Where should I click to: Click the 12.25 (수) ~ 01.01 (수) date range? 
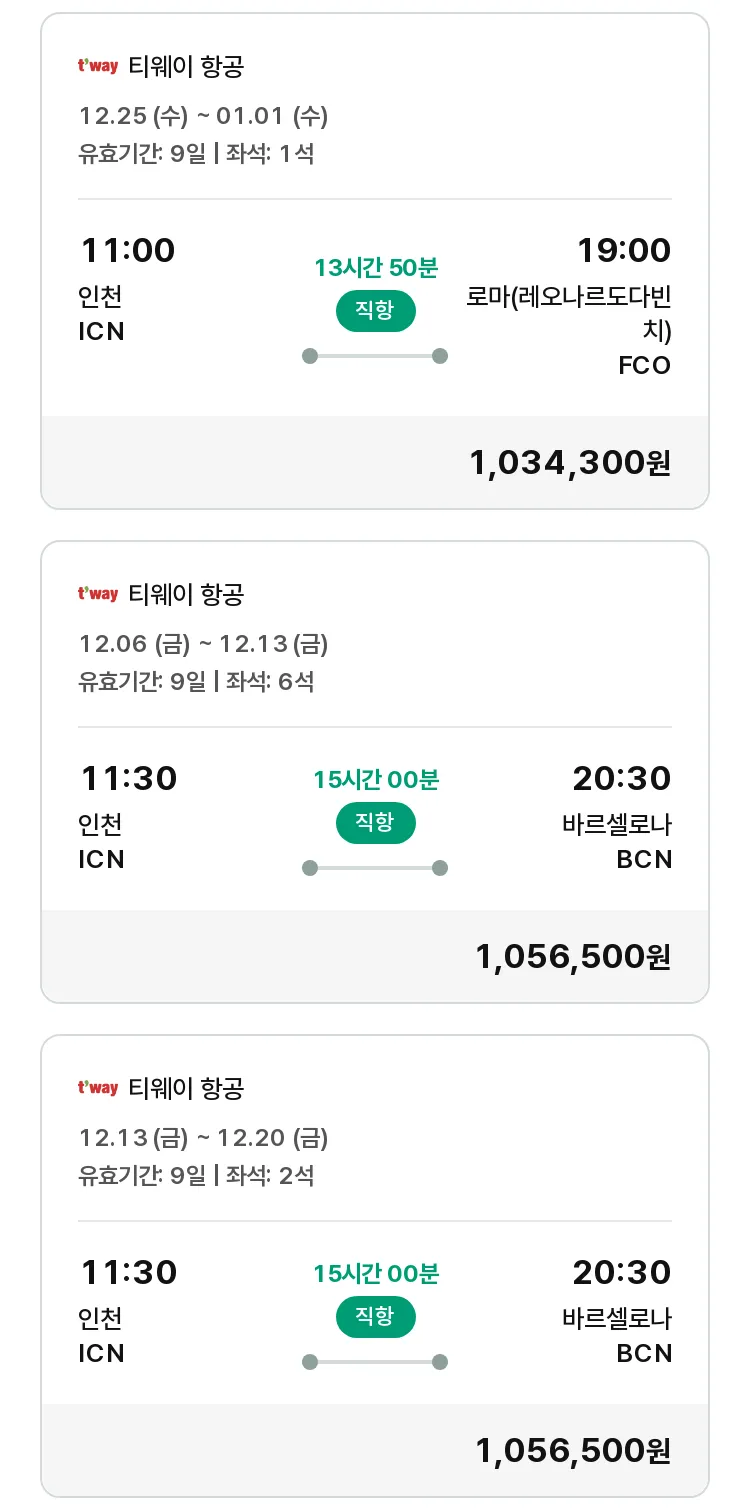pos(203,117)
